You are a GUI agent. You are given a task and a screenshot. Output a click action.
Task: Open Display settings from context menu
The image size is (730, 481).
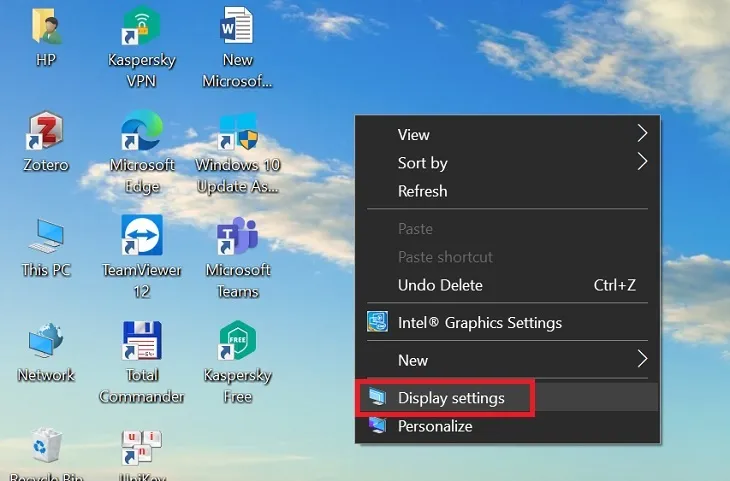(507, 398)
